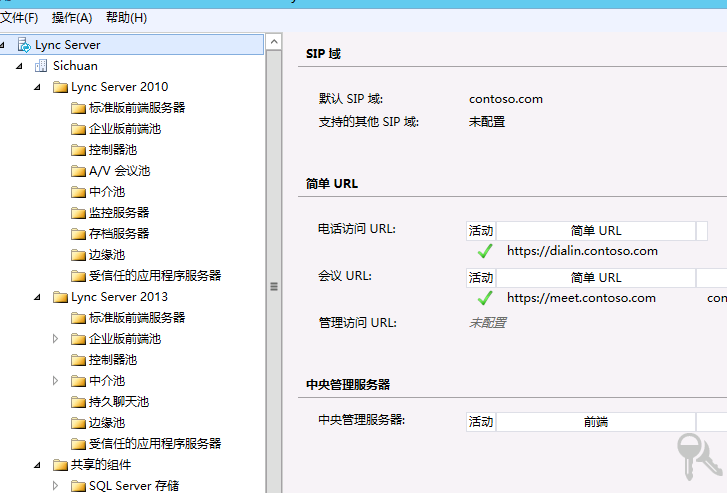Collapse the Lync Server 2013 branch
The image size is (727, 493).
[x=38, y=297]
